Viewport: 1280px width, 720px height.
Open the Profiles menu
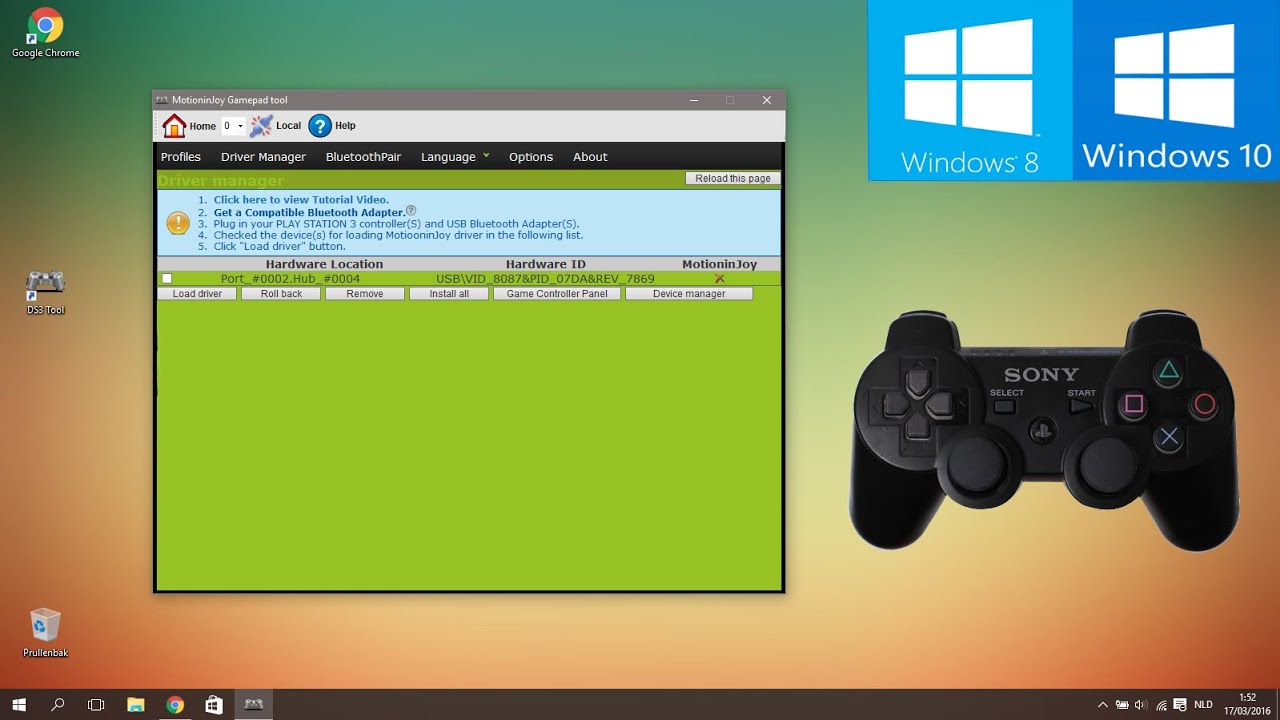181,157
